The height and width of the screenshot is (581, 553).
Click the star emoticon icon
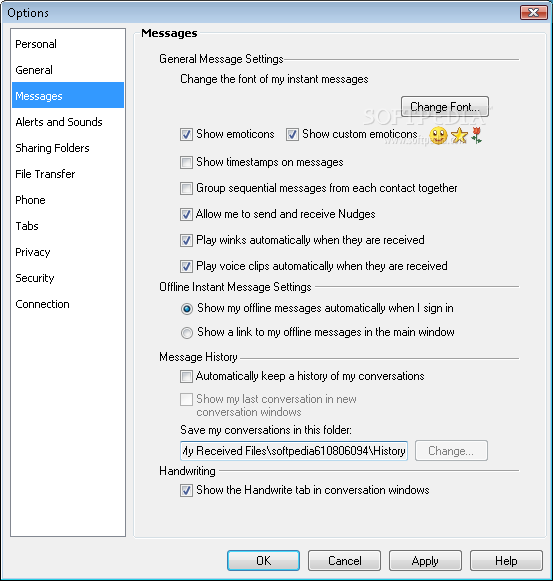click(x=460, y=135)
